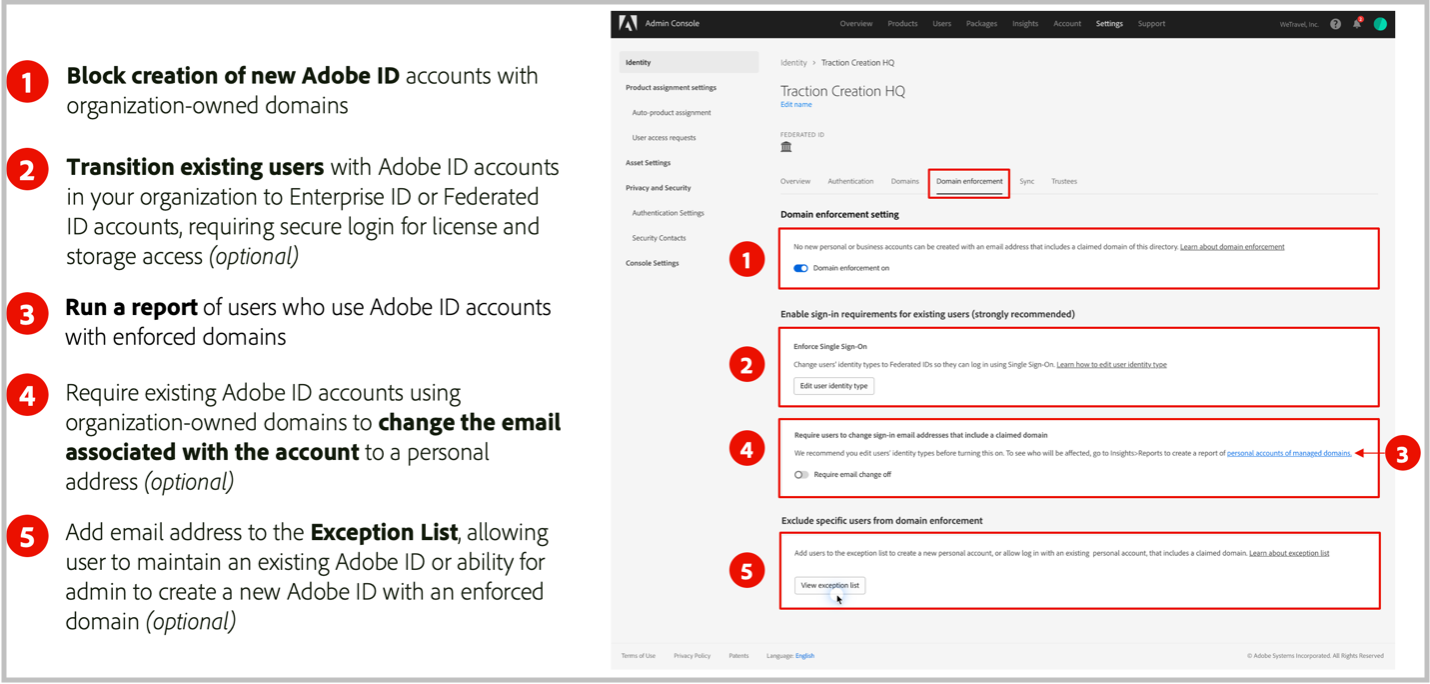Click the Edit name link under Traction Creation HQ
This screenshot has width=1430, height=684.
(795, 104)
